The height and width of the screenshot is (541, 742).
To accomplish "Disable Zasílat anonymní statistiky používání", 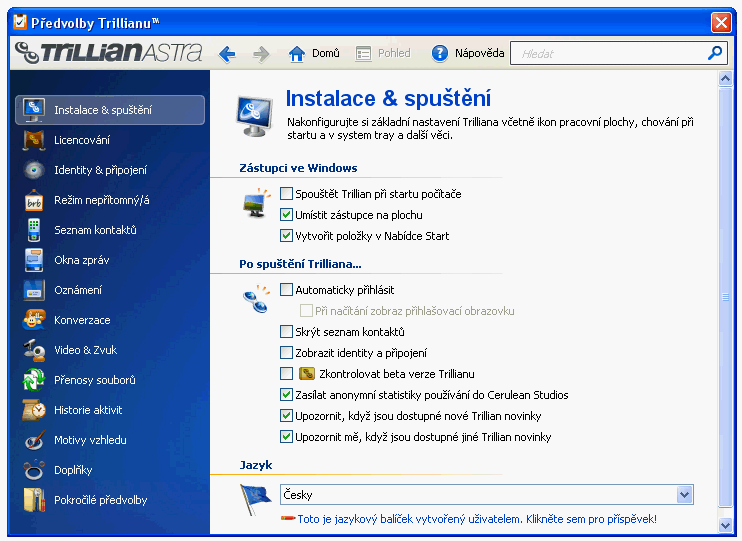I will 286,394.
